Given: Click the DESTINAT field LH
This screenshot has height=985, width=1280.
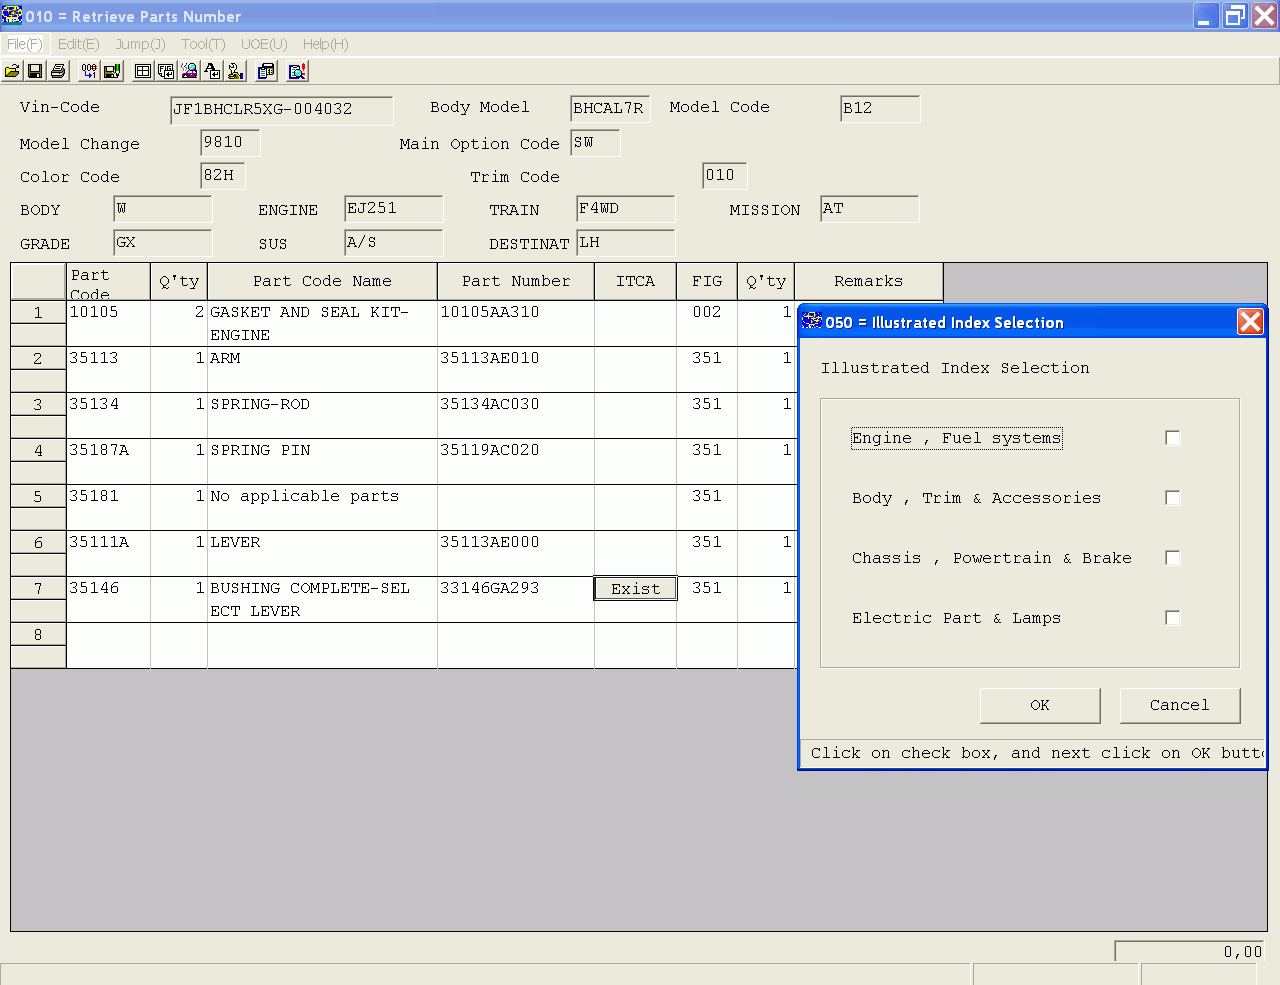Looking at the screenshot, I should pos(625,243).
